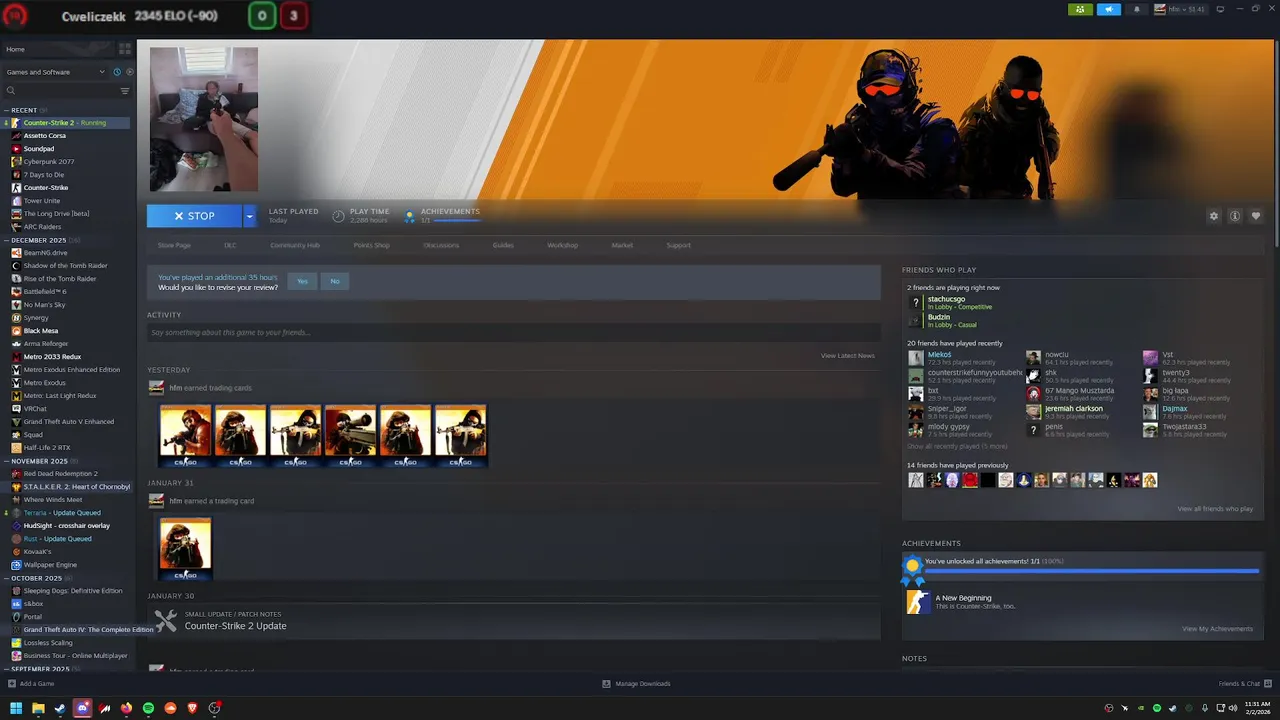Click the activity status input field

click(x=513, y=332)
